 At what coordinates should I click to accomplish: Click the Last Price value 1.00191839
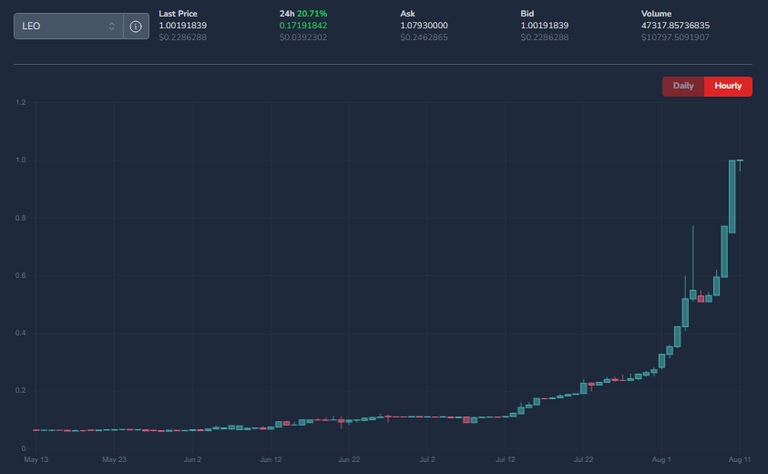point(183,25)
